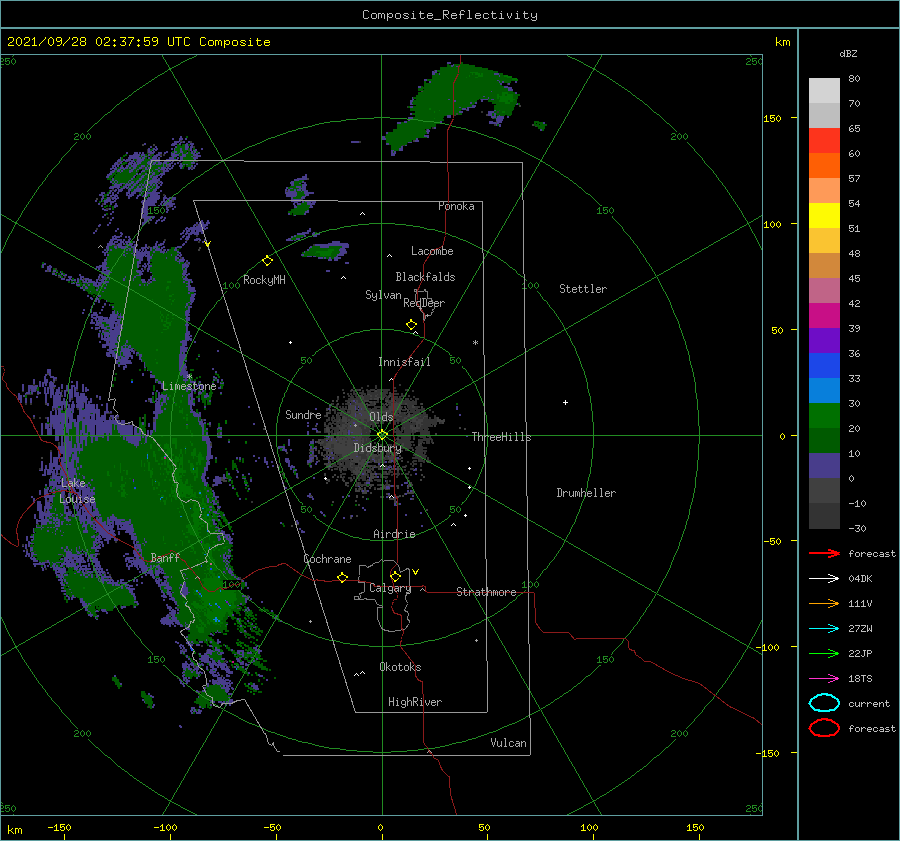Click the orange 111V arrow icon
This screenshot has height=841, width=900.
(824, 603)
